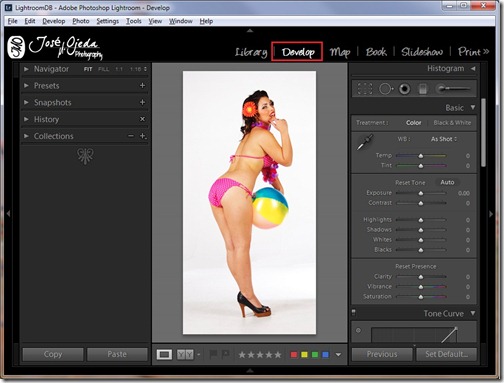Image resolution: width=504 pixels, height=383 pixels.
Task: Create a snapshot with plus icon
Action: click(x=142, y=102)
